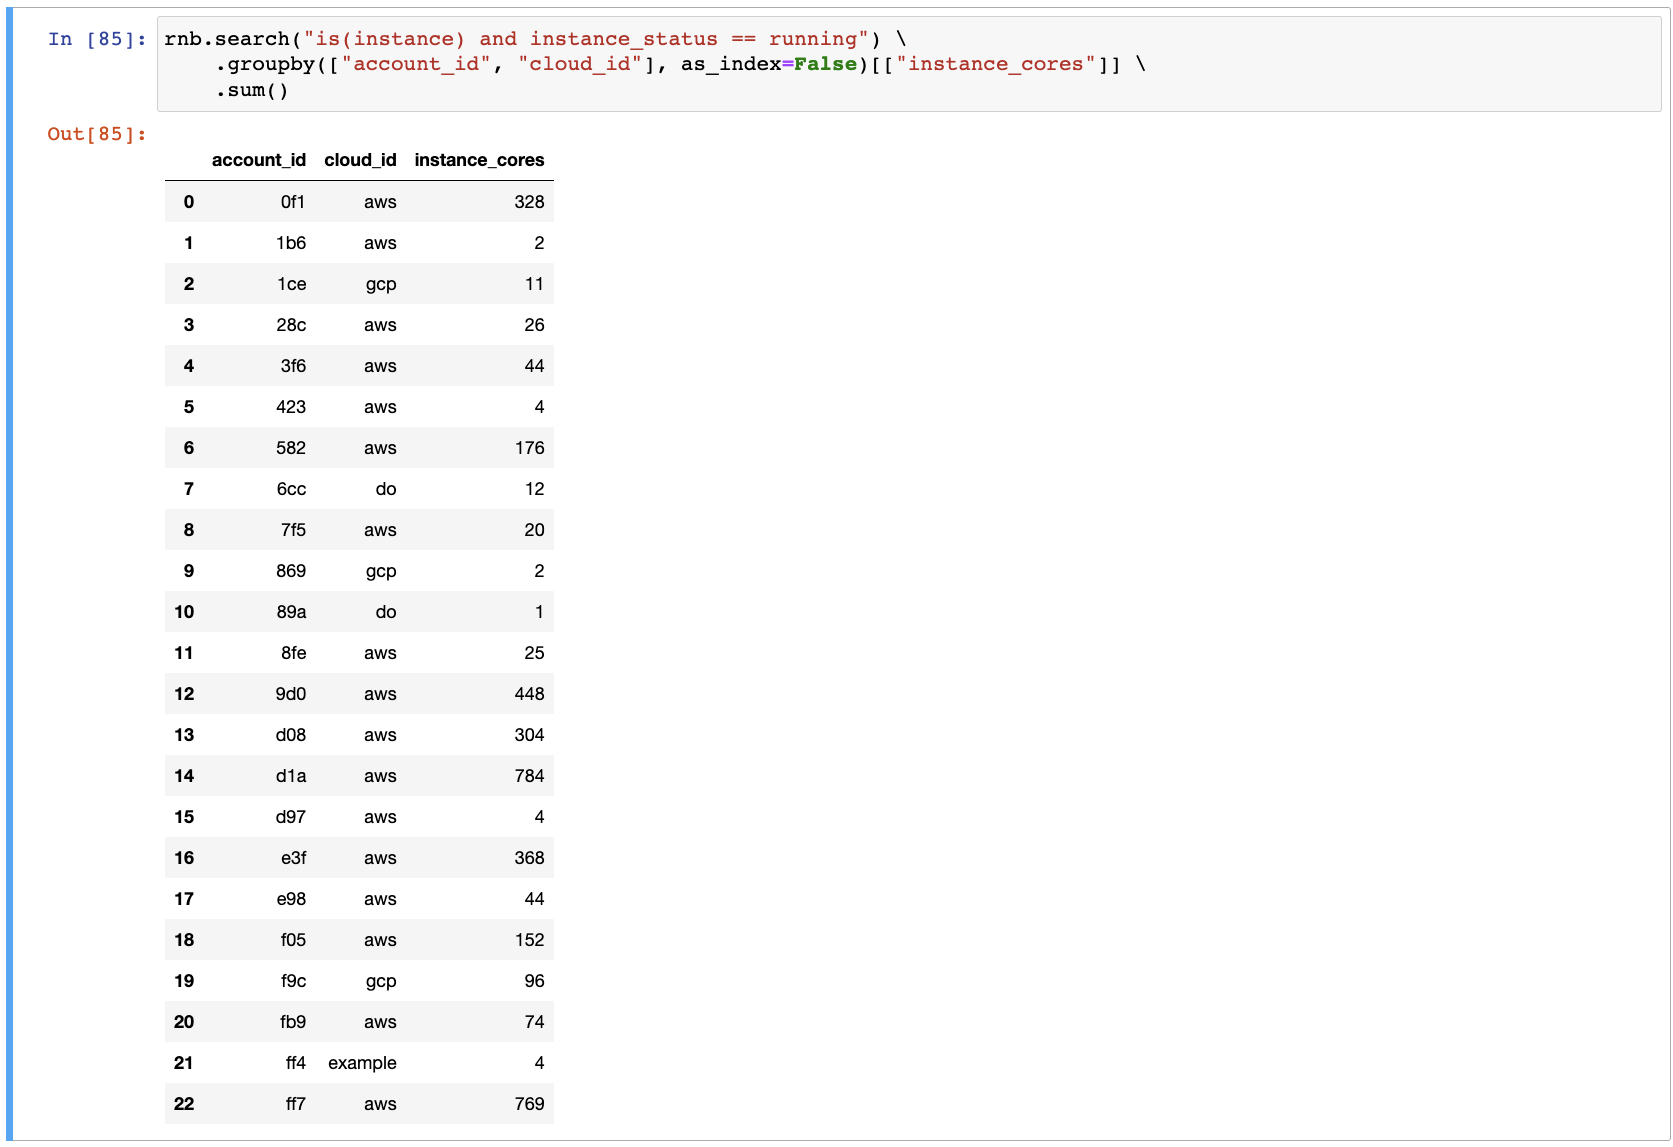The image size is (1673, 1147).
Task: Click the instance_cores column header
Action: (x=479, y=160)
